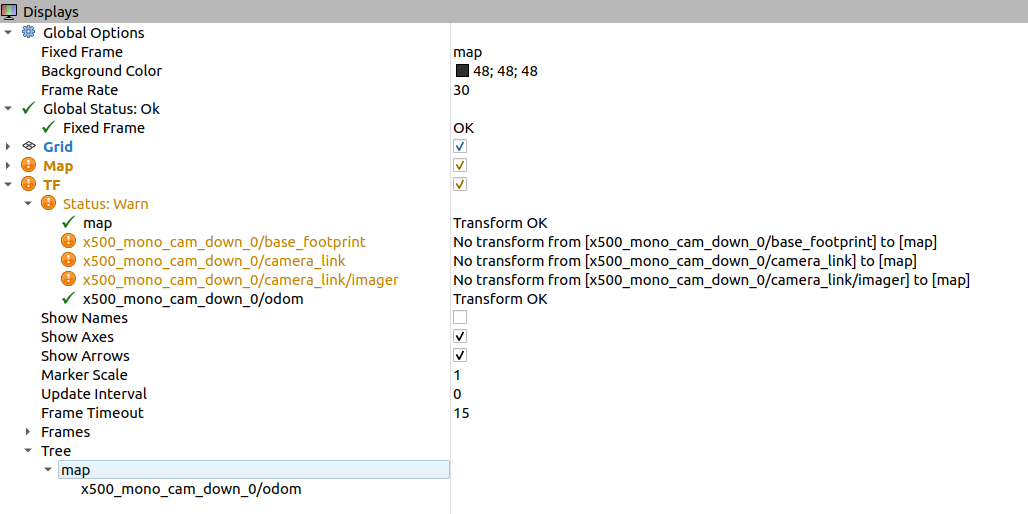Select the map node in Tree
The height and width of the screenshot is (514, 1028).
point(76,470)
